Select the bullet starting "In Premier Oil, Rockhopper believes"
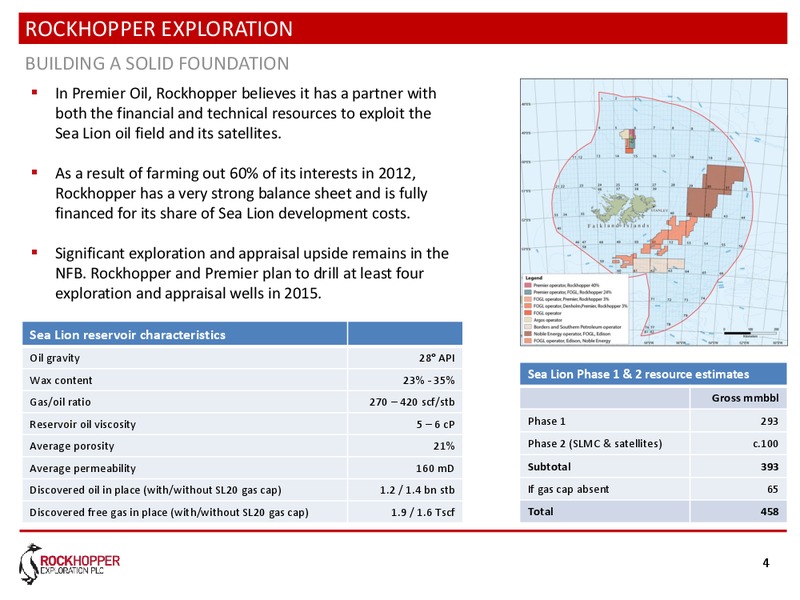This screenshot has width=800, height=600. 246,113
